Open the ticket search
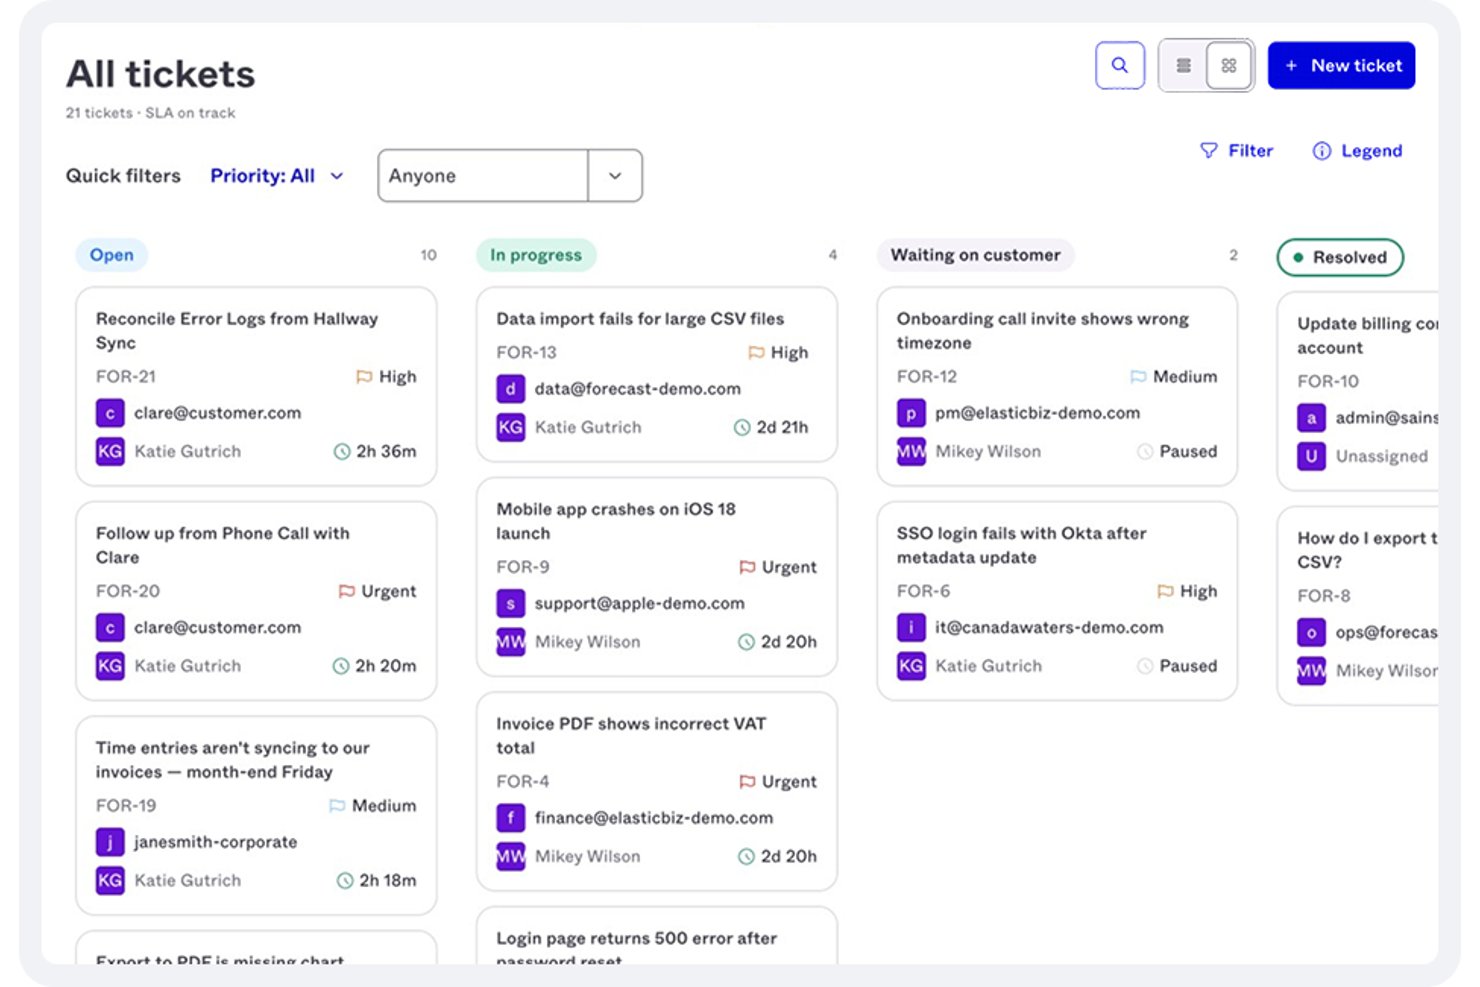This screenshot has width=1480, height=987. coord(1120,66)
